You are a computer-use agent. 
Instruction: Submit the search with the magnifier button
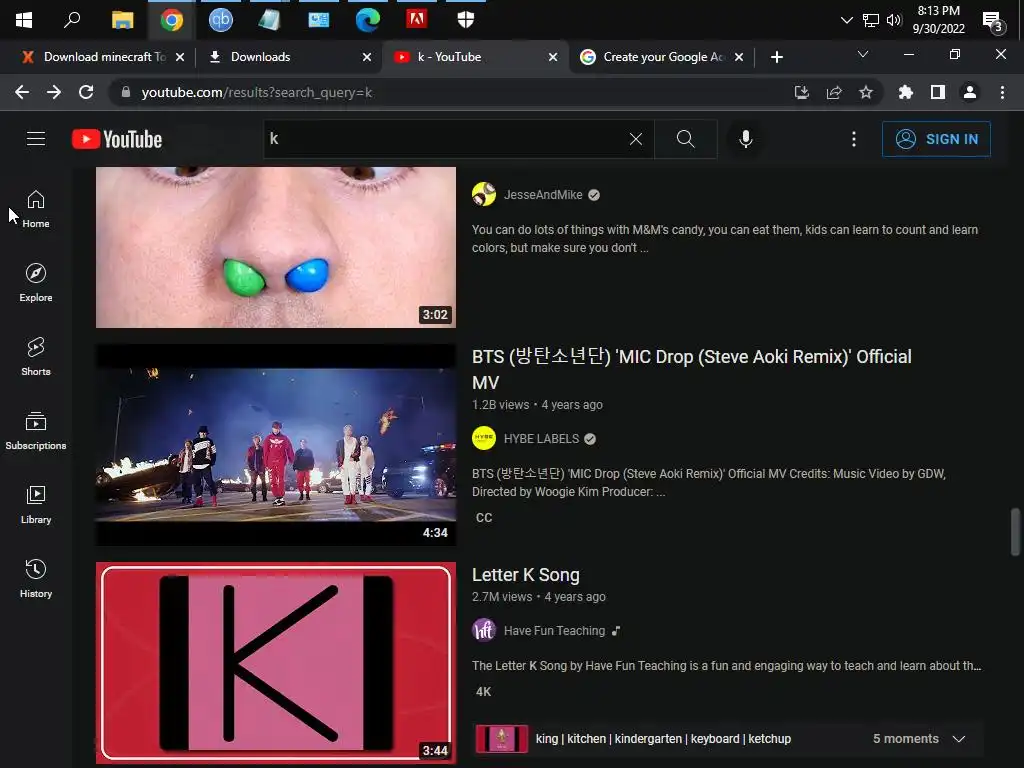tap(685, 138)
